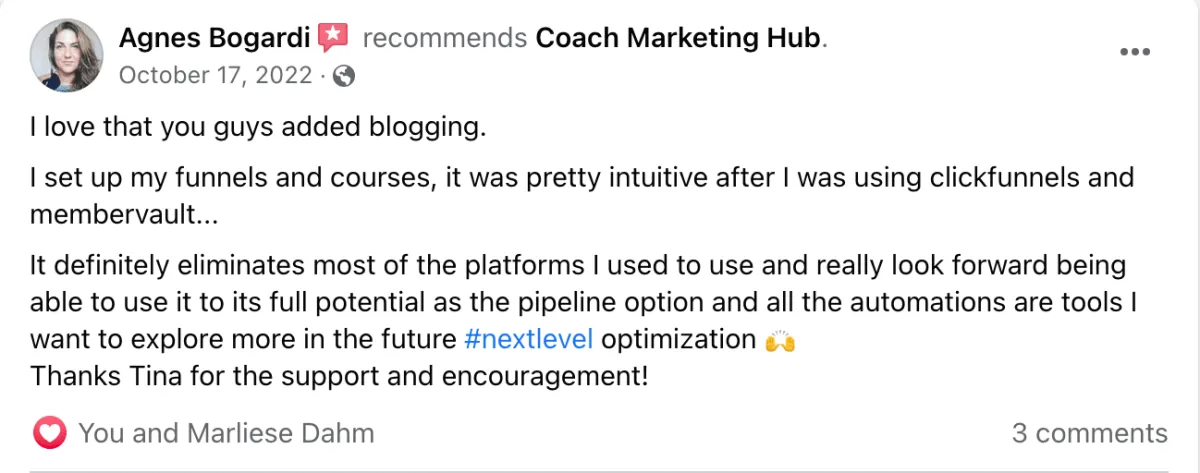Viewport: 1200px width, 473px height.
Task: Click the red recommendation star badge
Action: 332,39
